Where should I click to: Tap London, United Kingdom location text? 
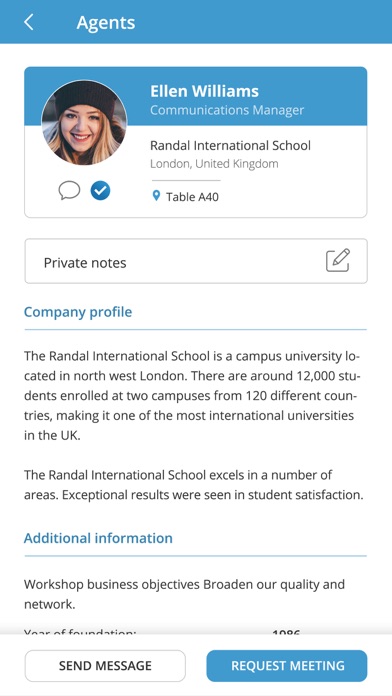point(214,164)
